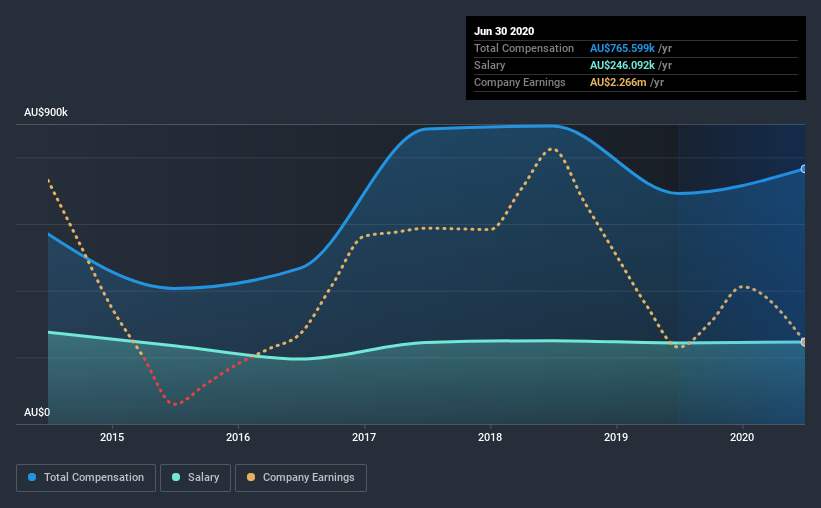Viewport: 821px width, 508px height.
Task: Select the Total Compensation endpoint marker at 2020
Action: [804, 169]
